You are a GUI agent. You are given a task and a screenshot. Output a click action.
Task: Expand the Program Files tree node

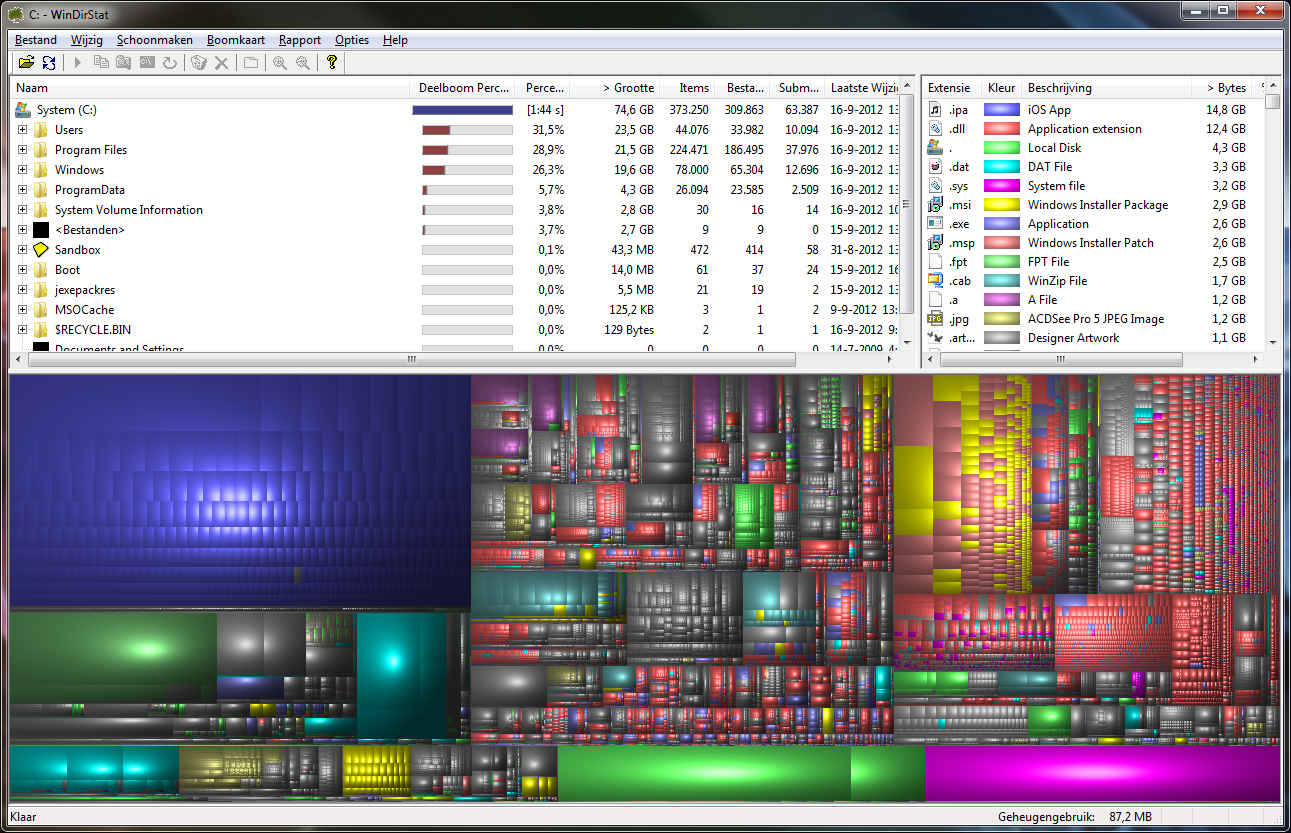click(22, 150)
